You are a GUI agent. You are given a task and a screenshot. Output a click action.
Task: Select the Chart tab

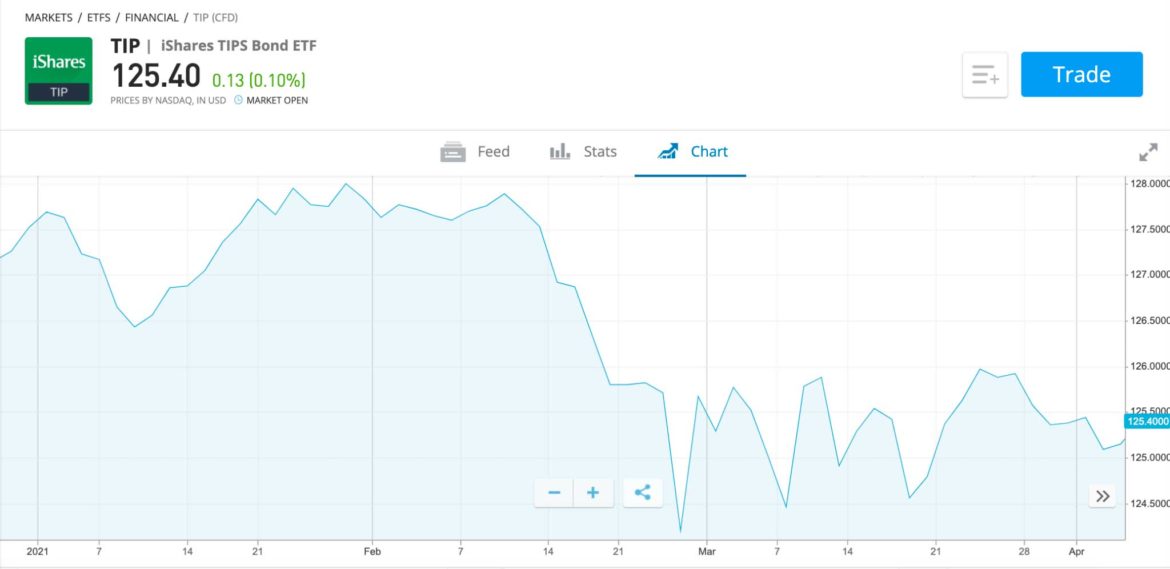coord(692,152)
